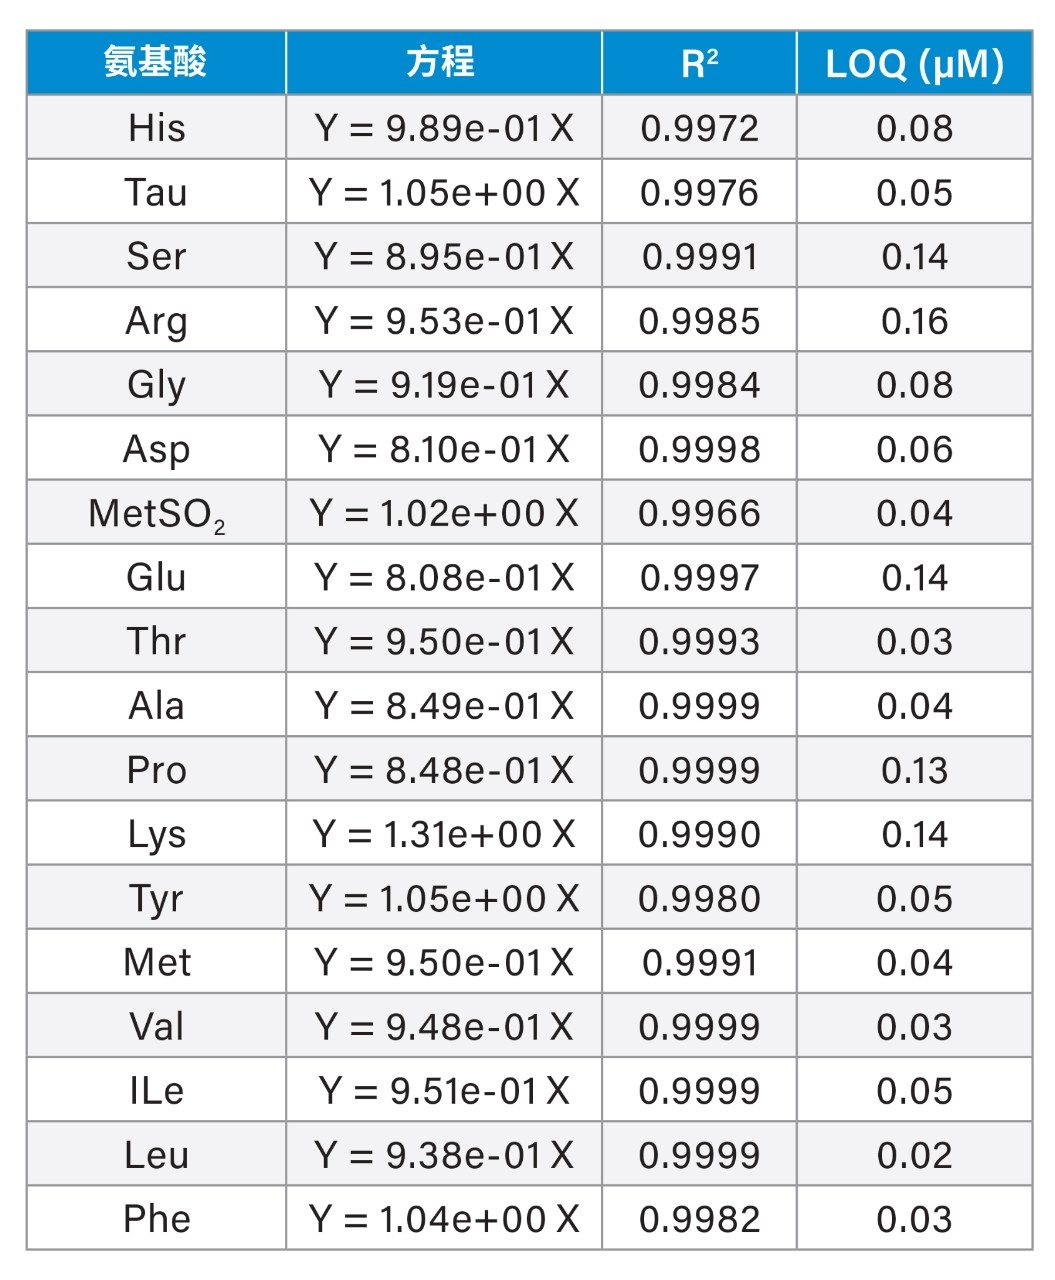Select the Tau row equation cell
This screenshot has width=1055, height=1280.
(x=443, y=192)
